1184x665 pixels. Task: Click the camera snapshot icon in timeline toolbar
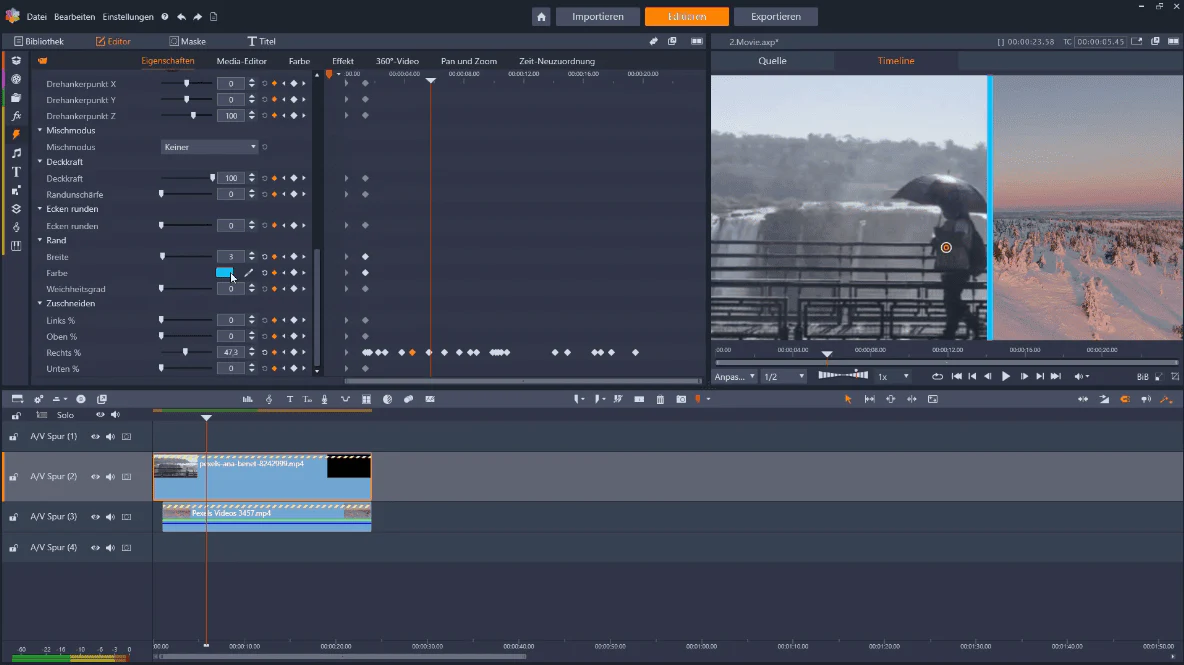(x=681, y=399)
